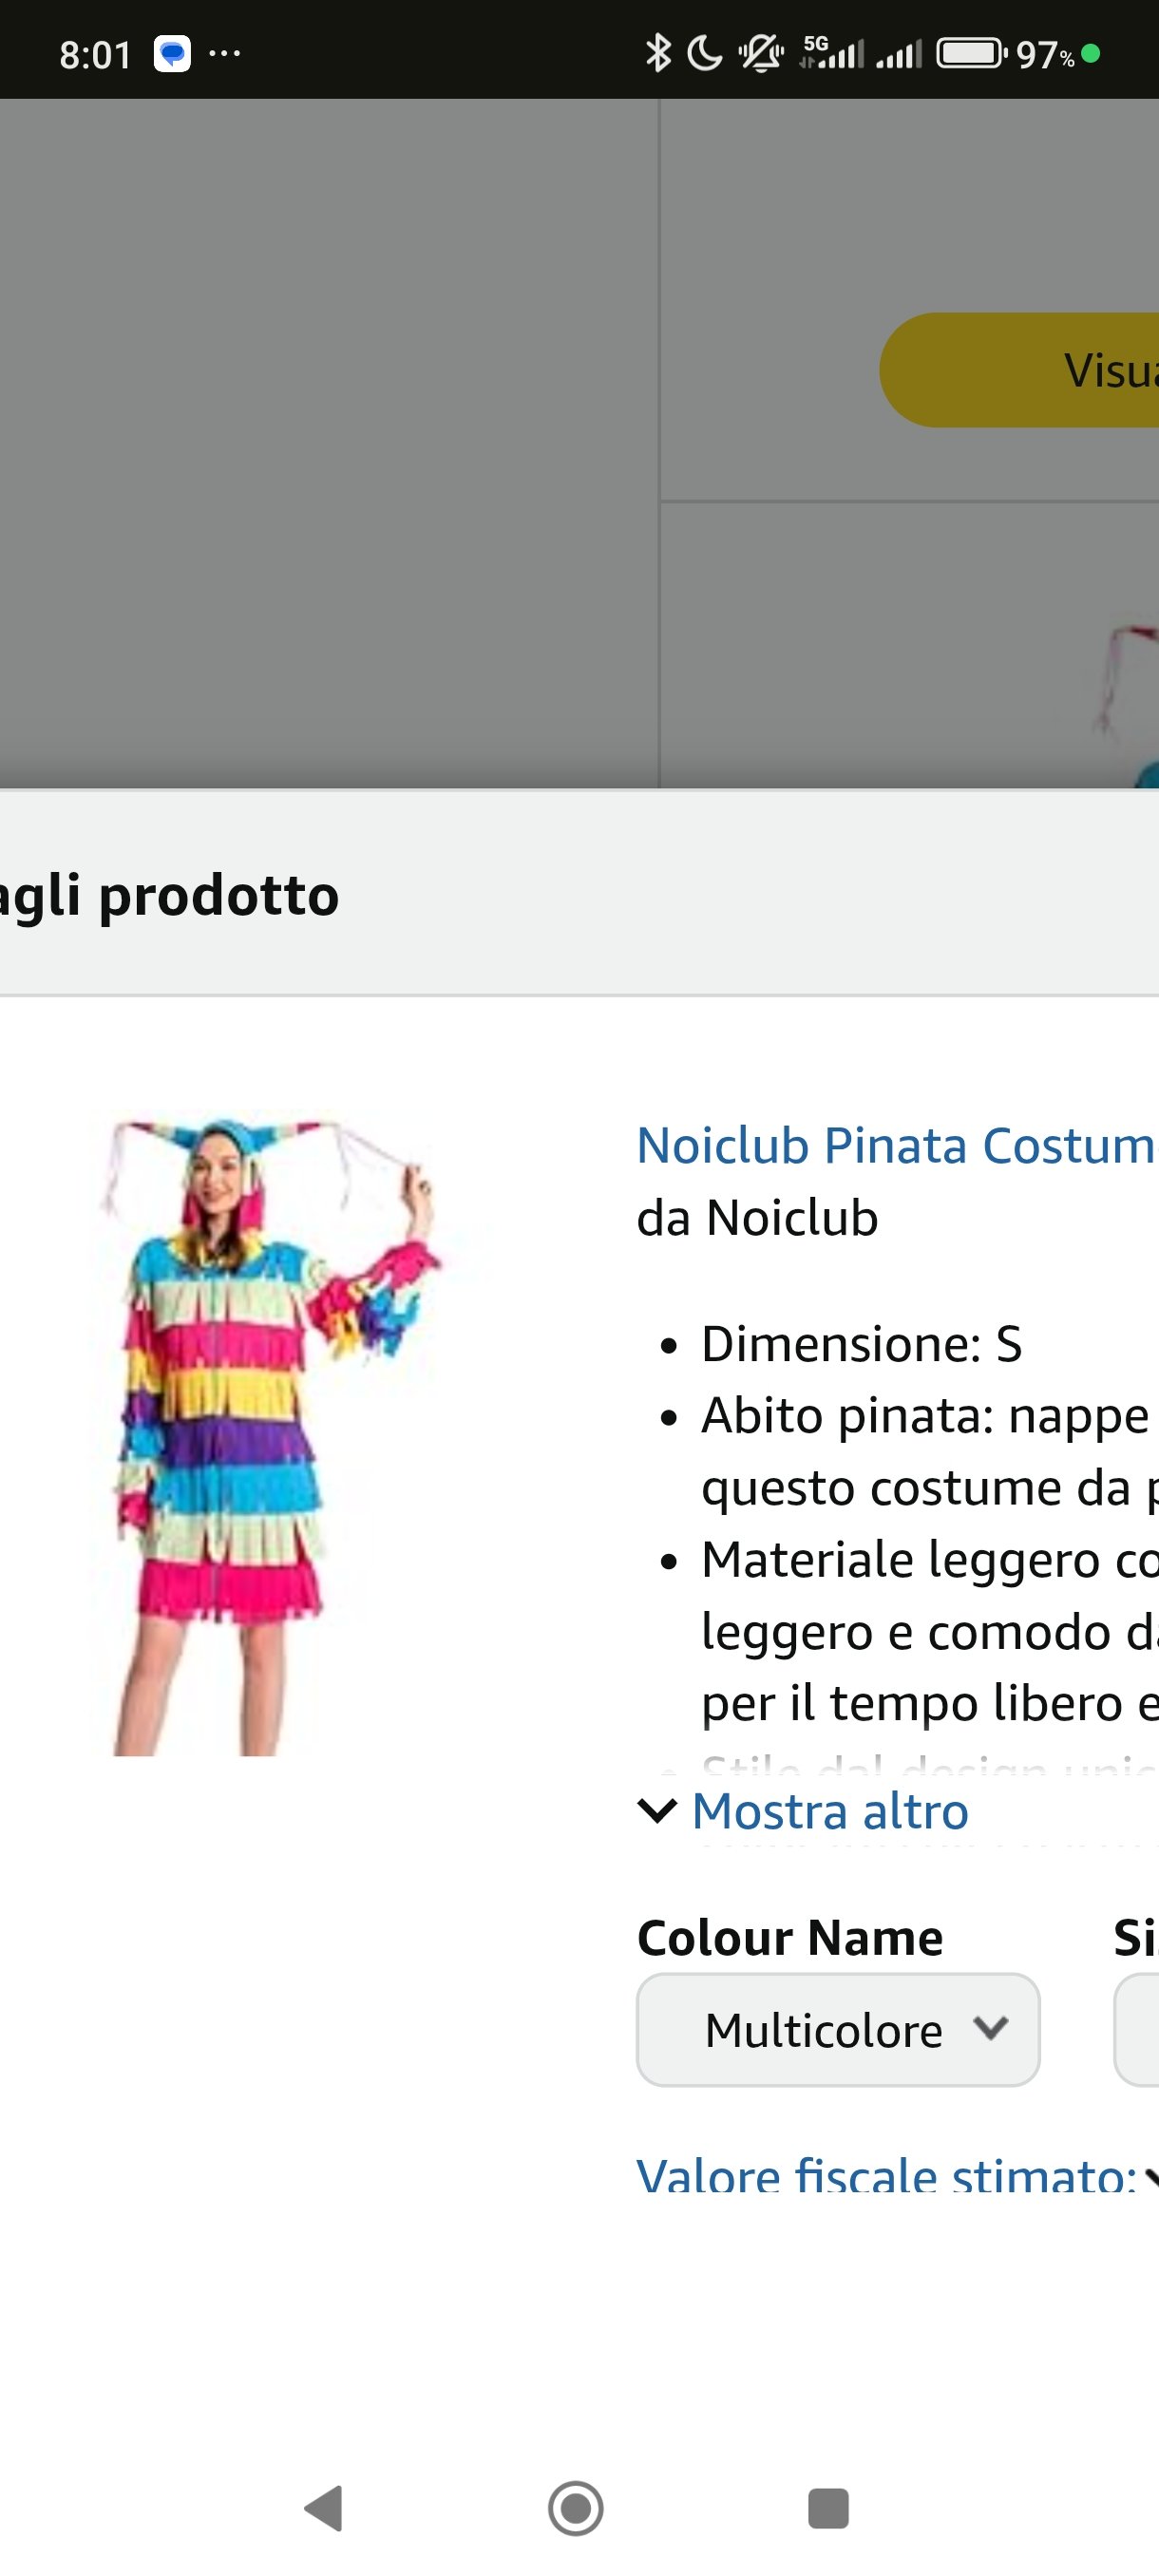Open recent apps with the square button
This screenshot has width=1159, height=2576.
828,2508
